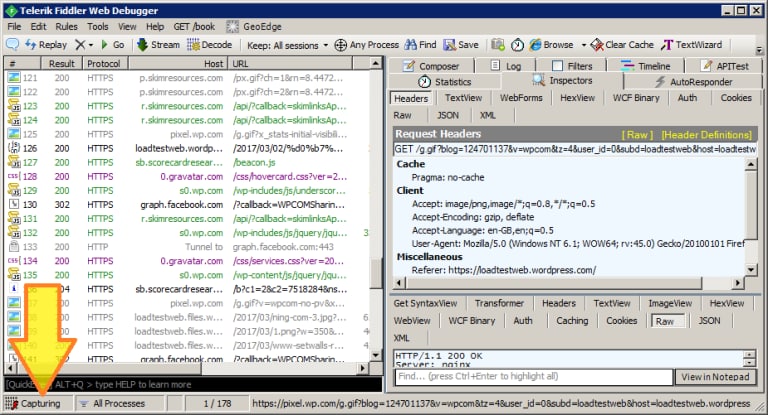Click the lock icon of session 133
Viewport: 768px width, 415px height.
(x=14, y=246)
